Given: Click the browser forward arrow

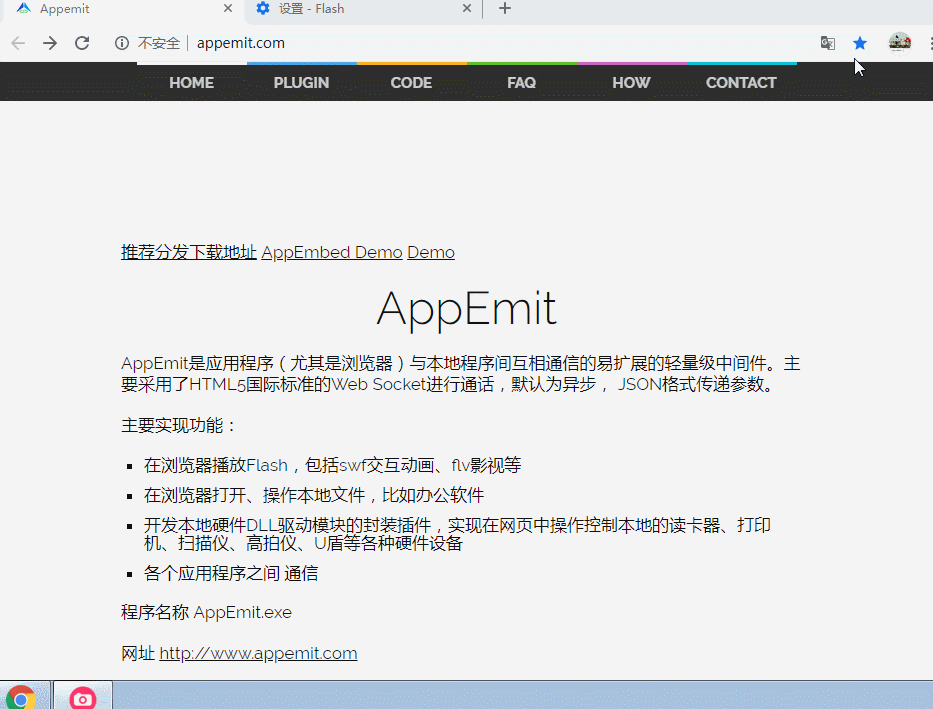Looking at the screenshot, I should [x=50, y=43].
